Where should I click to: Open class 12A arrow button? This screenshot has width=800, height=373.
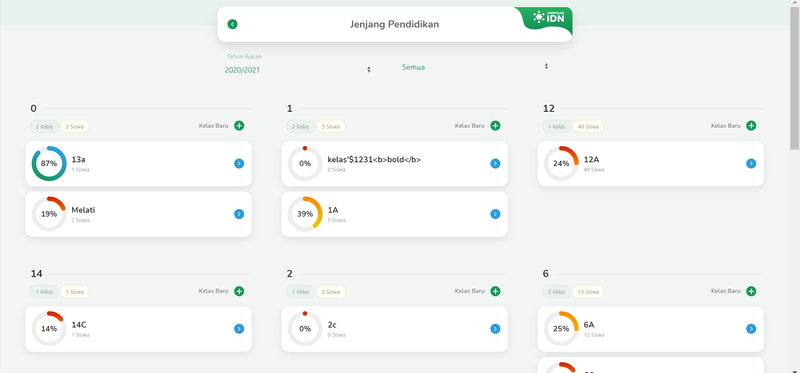751,163
